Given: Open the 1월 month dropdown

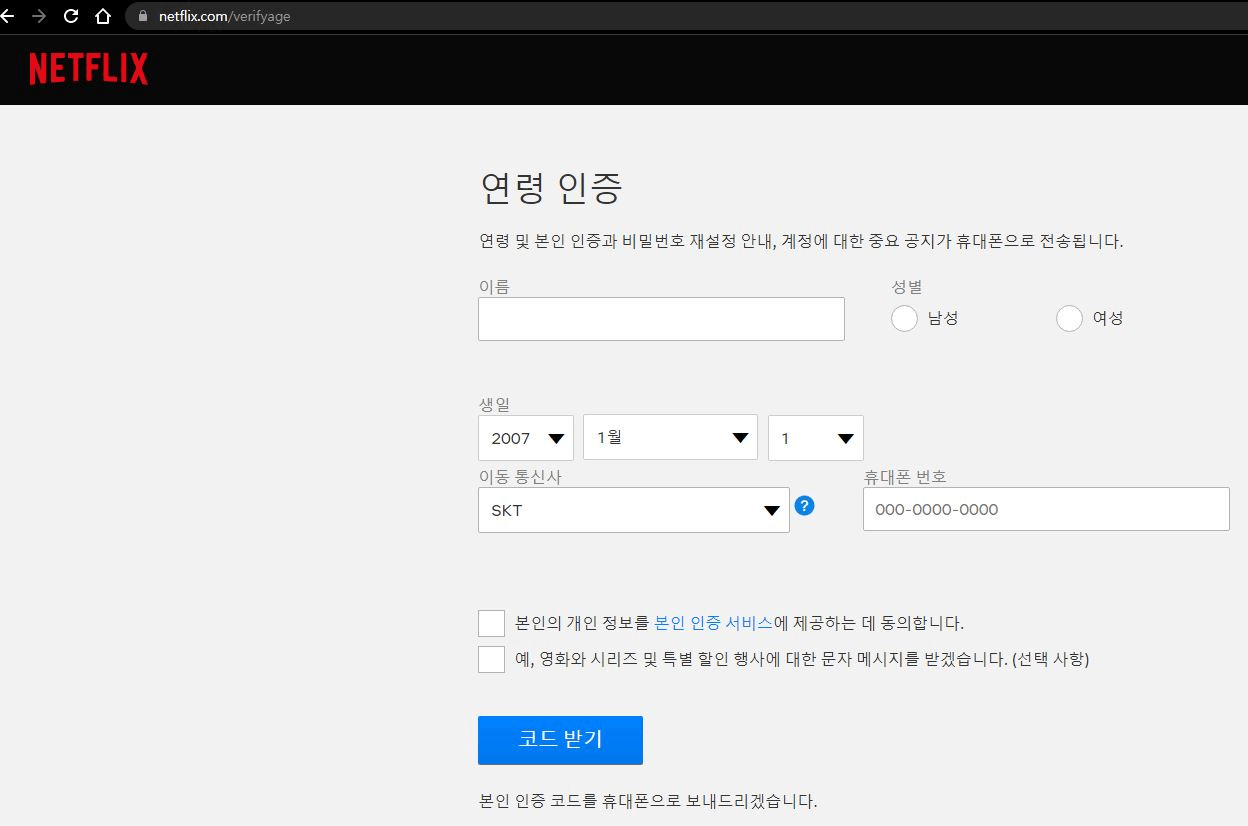Looking at the screenshot, I should 670,437.
